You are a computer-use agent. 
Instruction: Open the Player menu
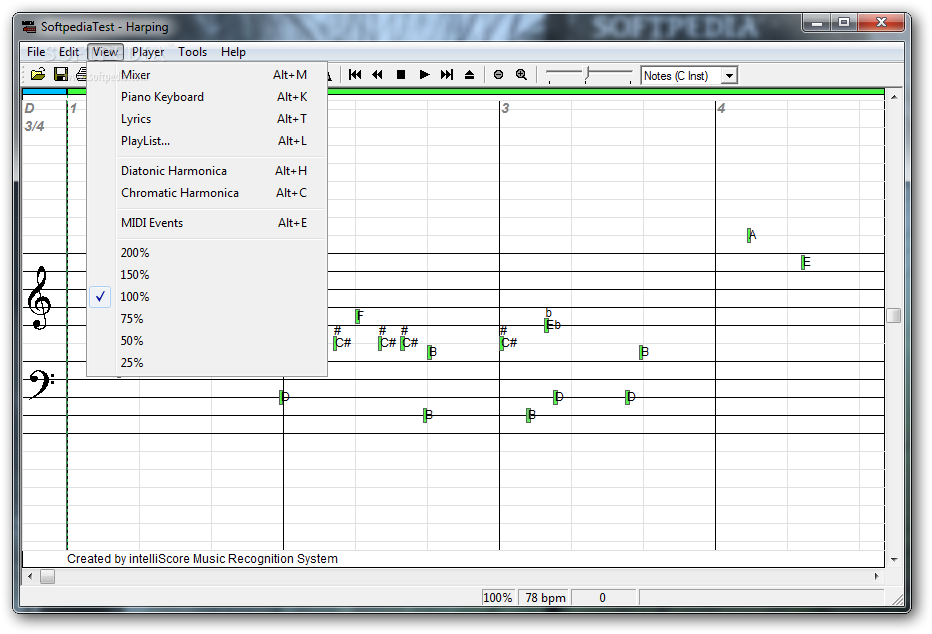click(148, 52)
